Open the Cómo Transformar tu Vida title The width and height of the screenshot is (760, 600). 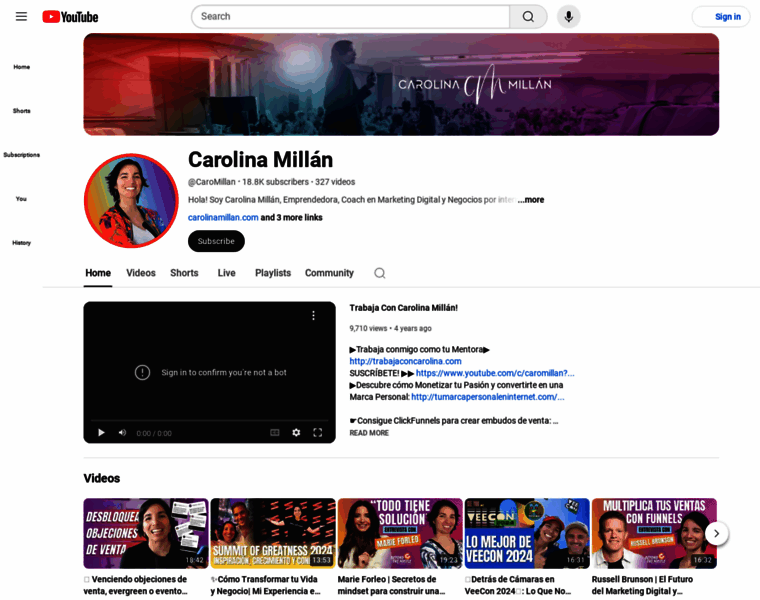click(x=266, y=585)
